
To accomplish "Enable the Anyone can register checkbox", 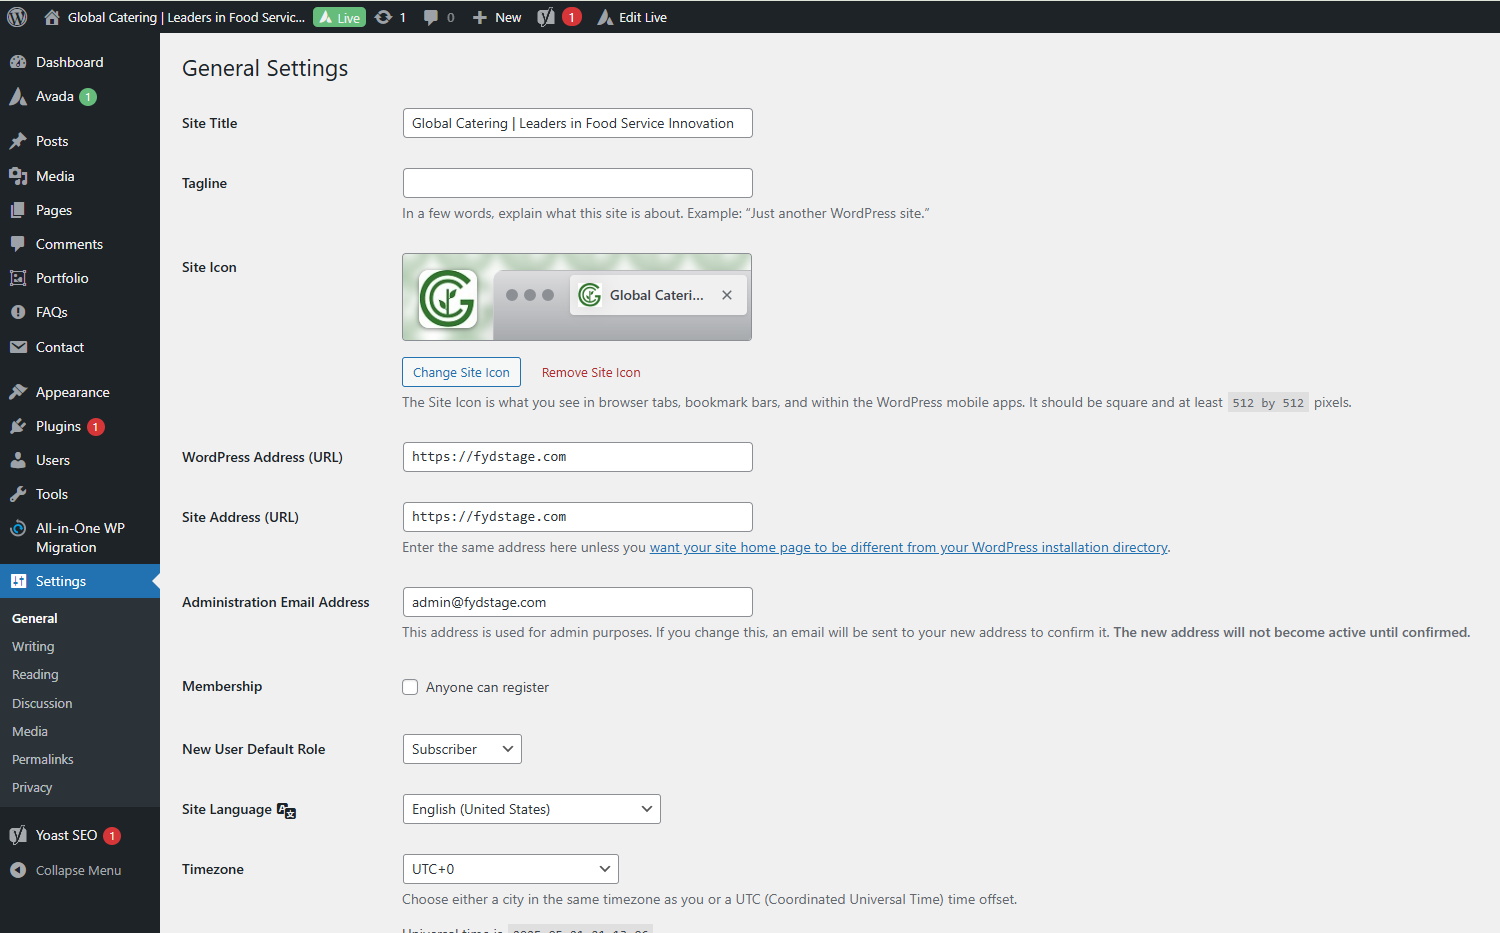I will click(x=410, y=687).
